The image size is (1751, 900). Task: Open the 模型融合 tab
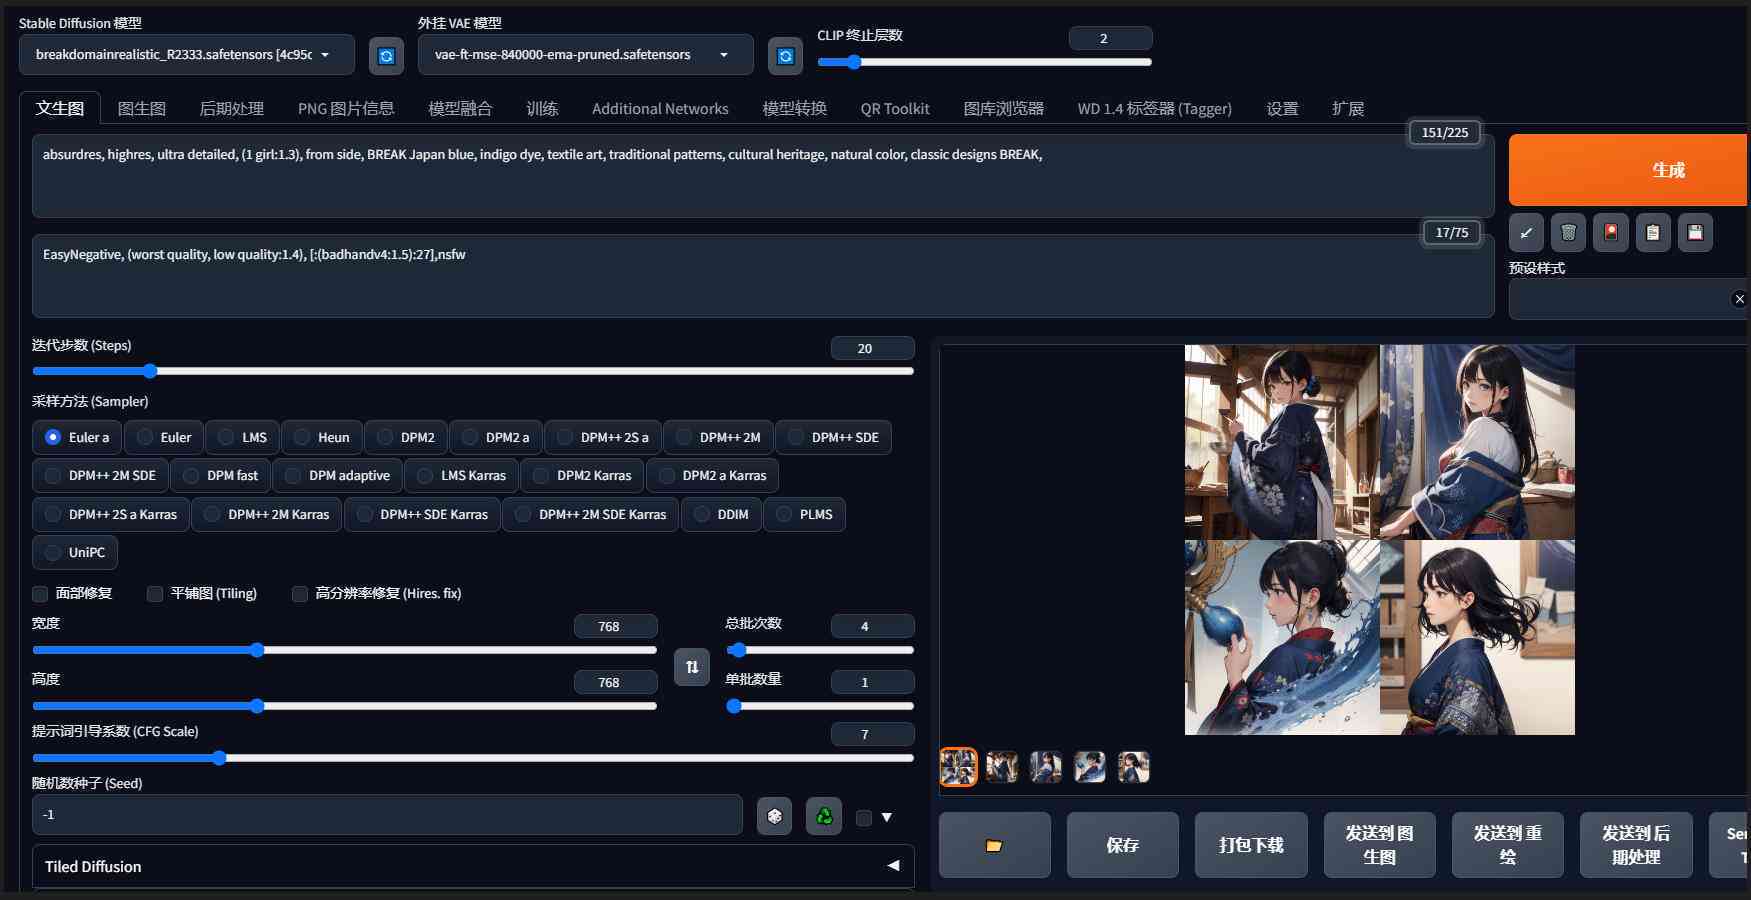pos(460,108)
